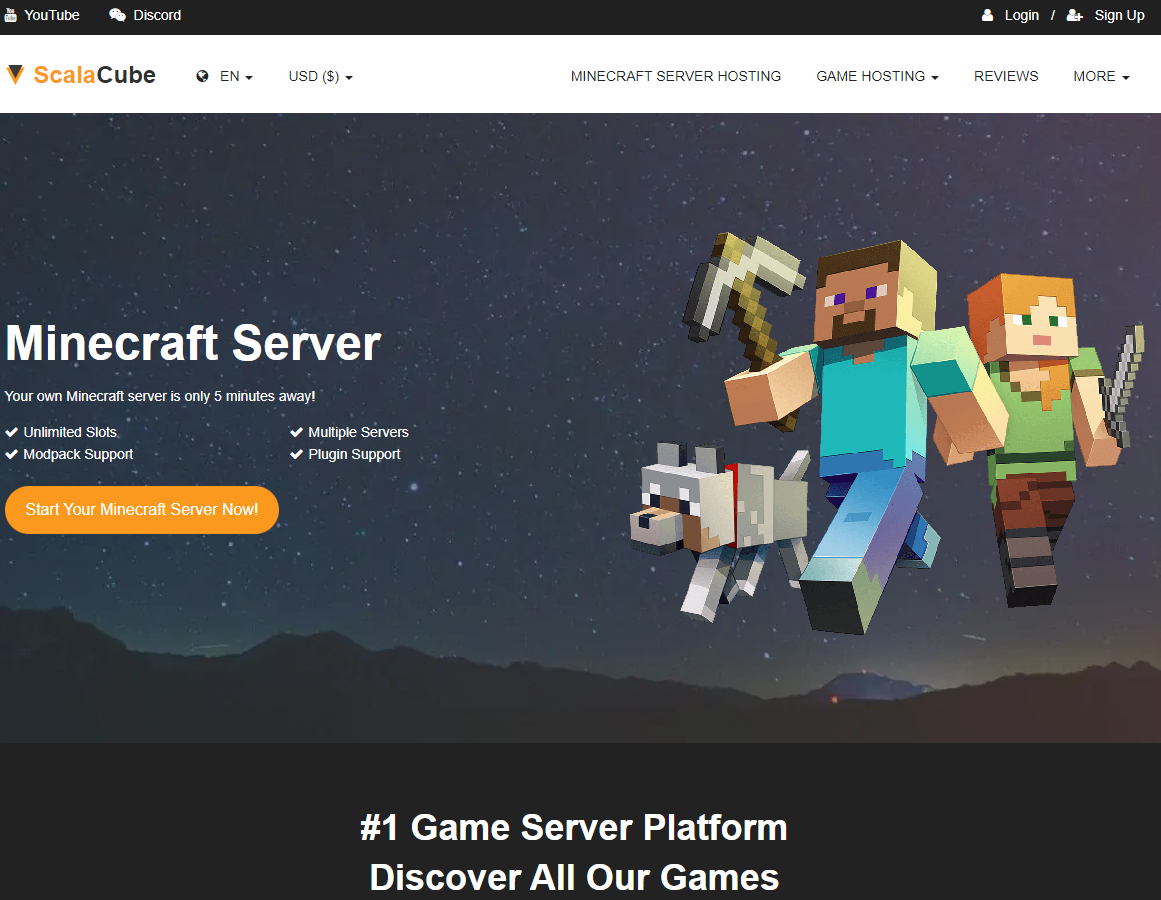Click the Discord chat bubble icon
This screenshot has height=900, width=1161.
tap(117, 15)
